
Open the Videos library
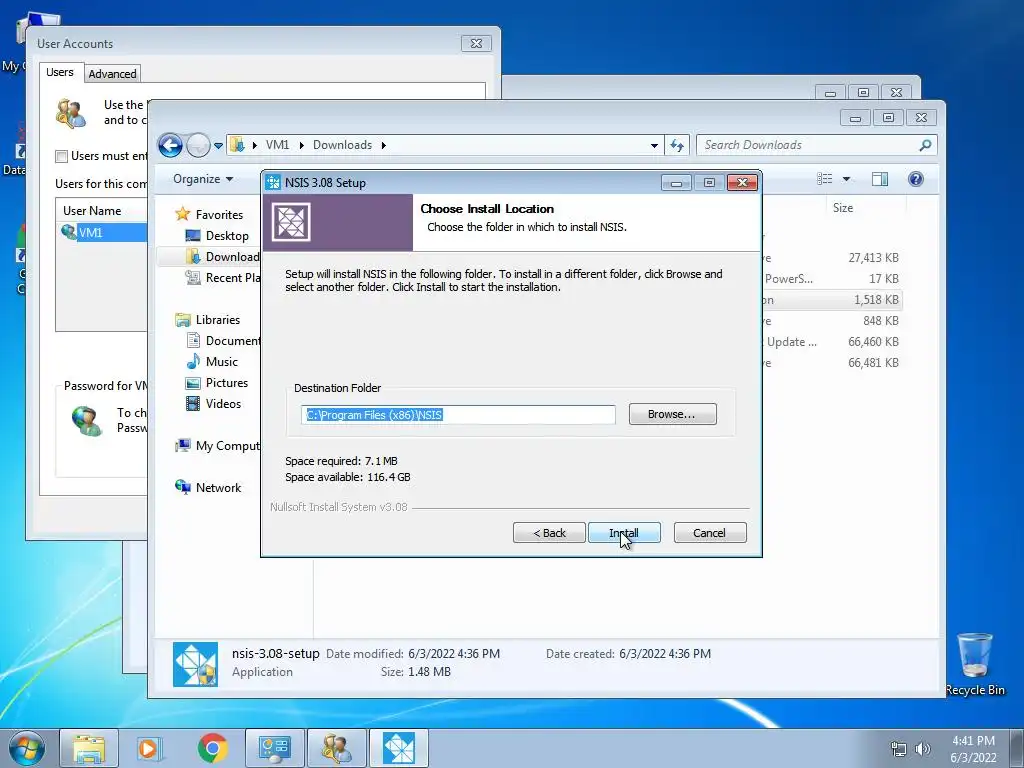(223, 404)
